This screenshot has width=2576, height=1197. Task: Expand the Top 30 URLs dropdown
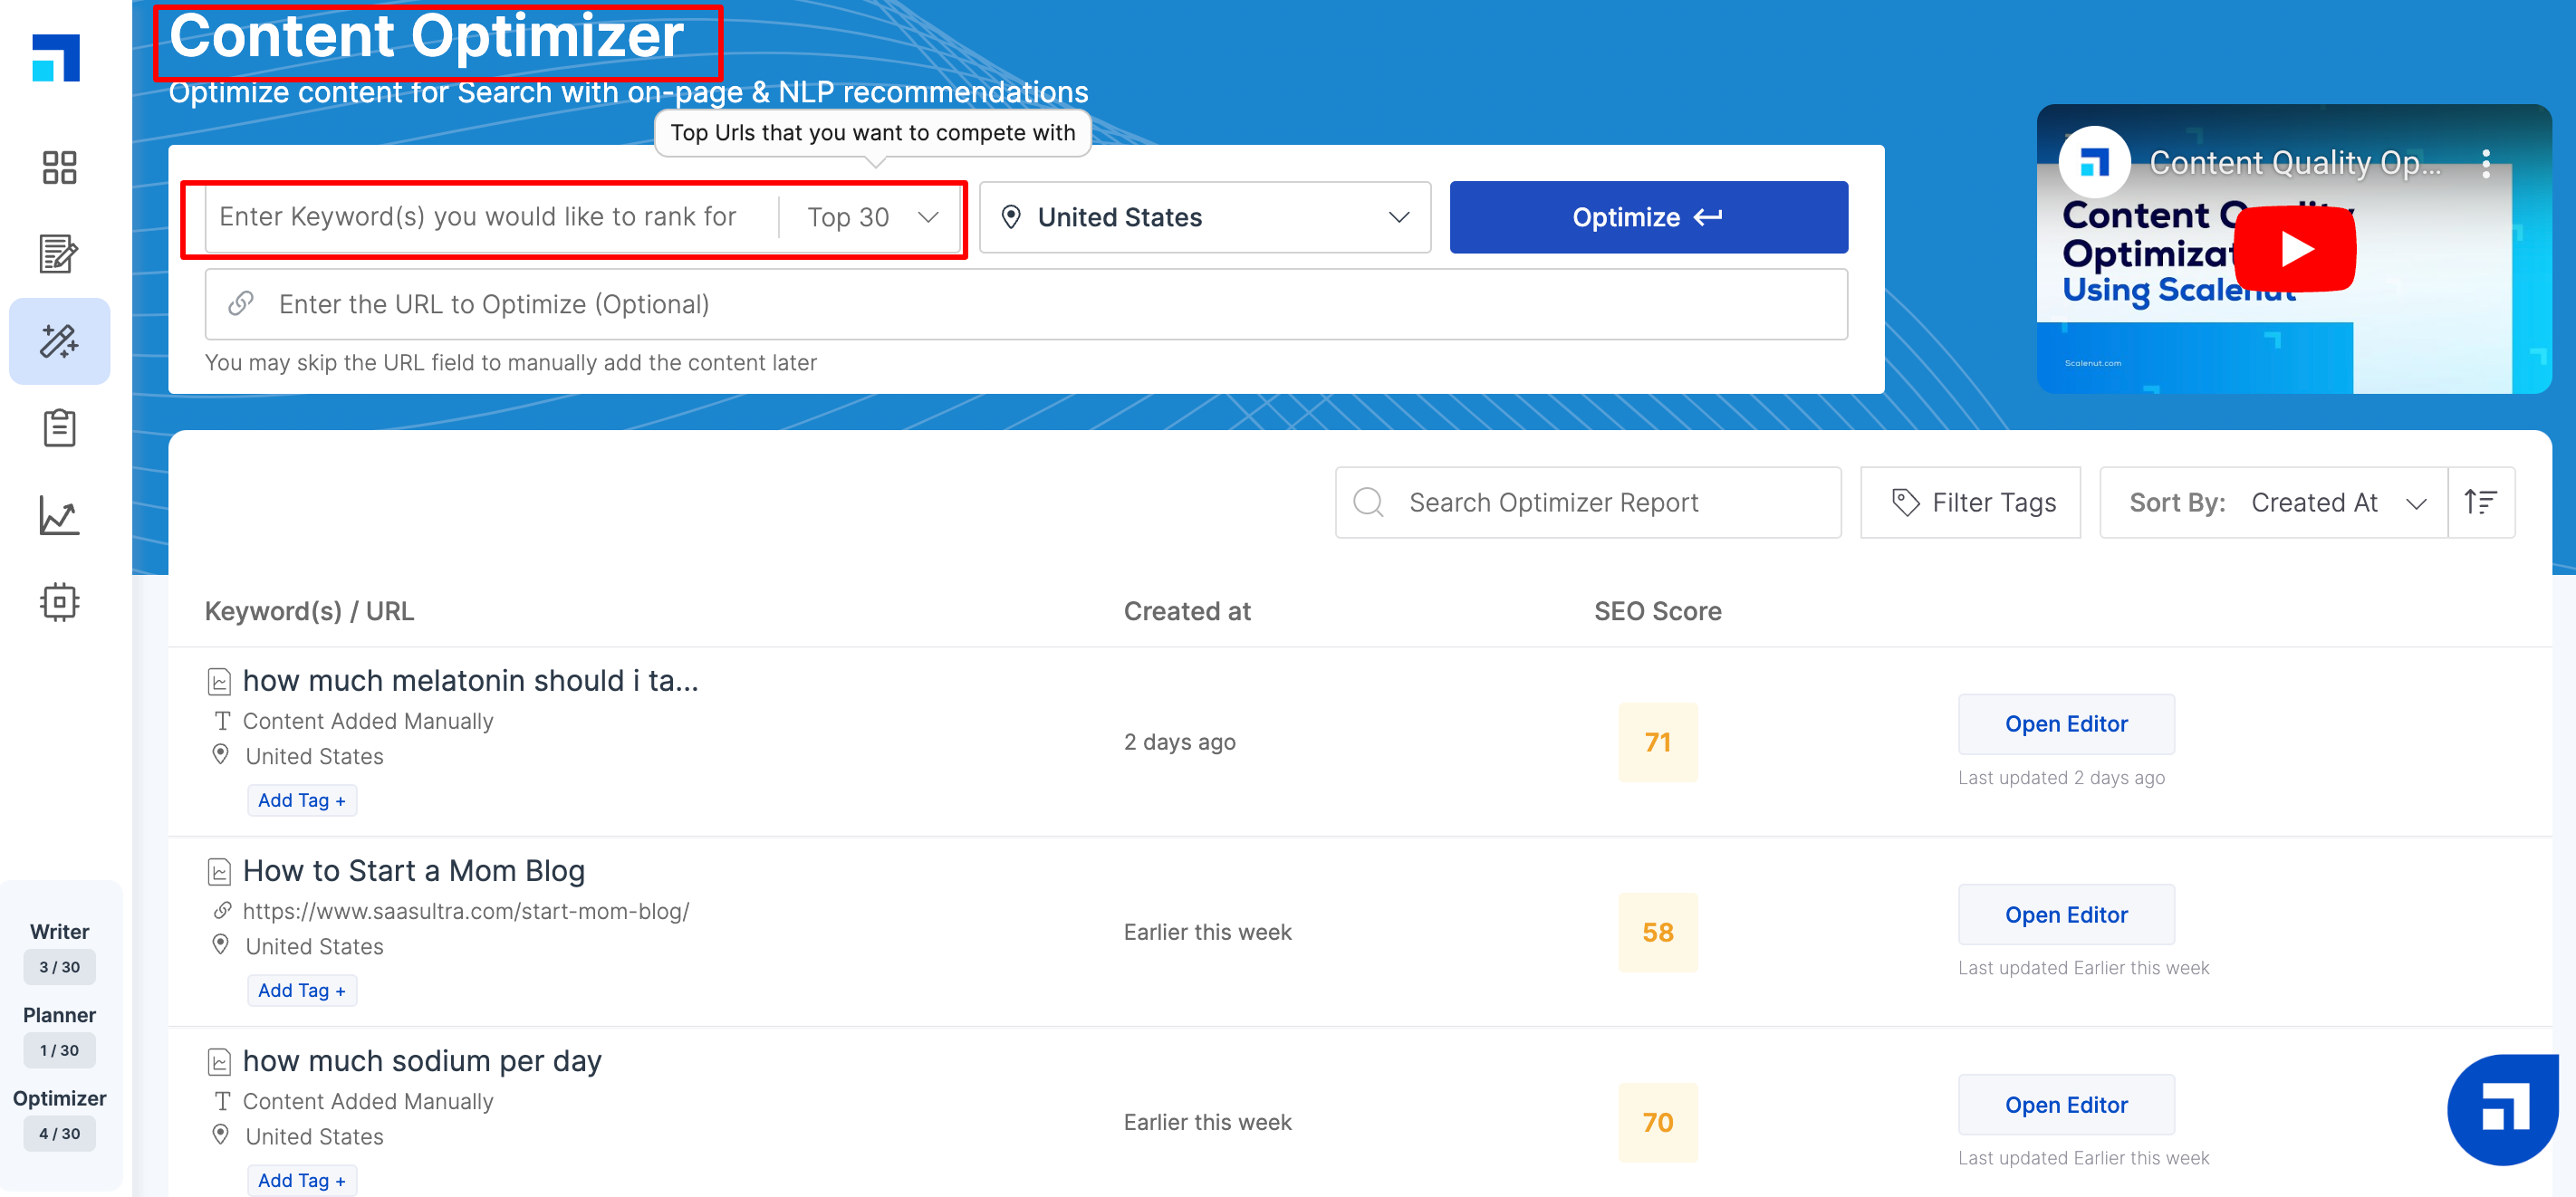[x=871, y=217]
